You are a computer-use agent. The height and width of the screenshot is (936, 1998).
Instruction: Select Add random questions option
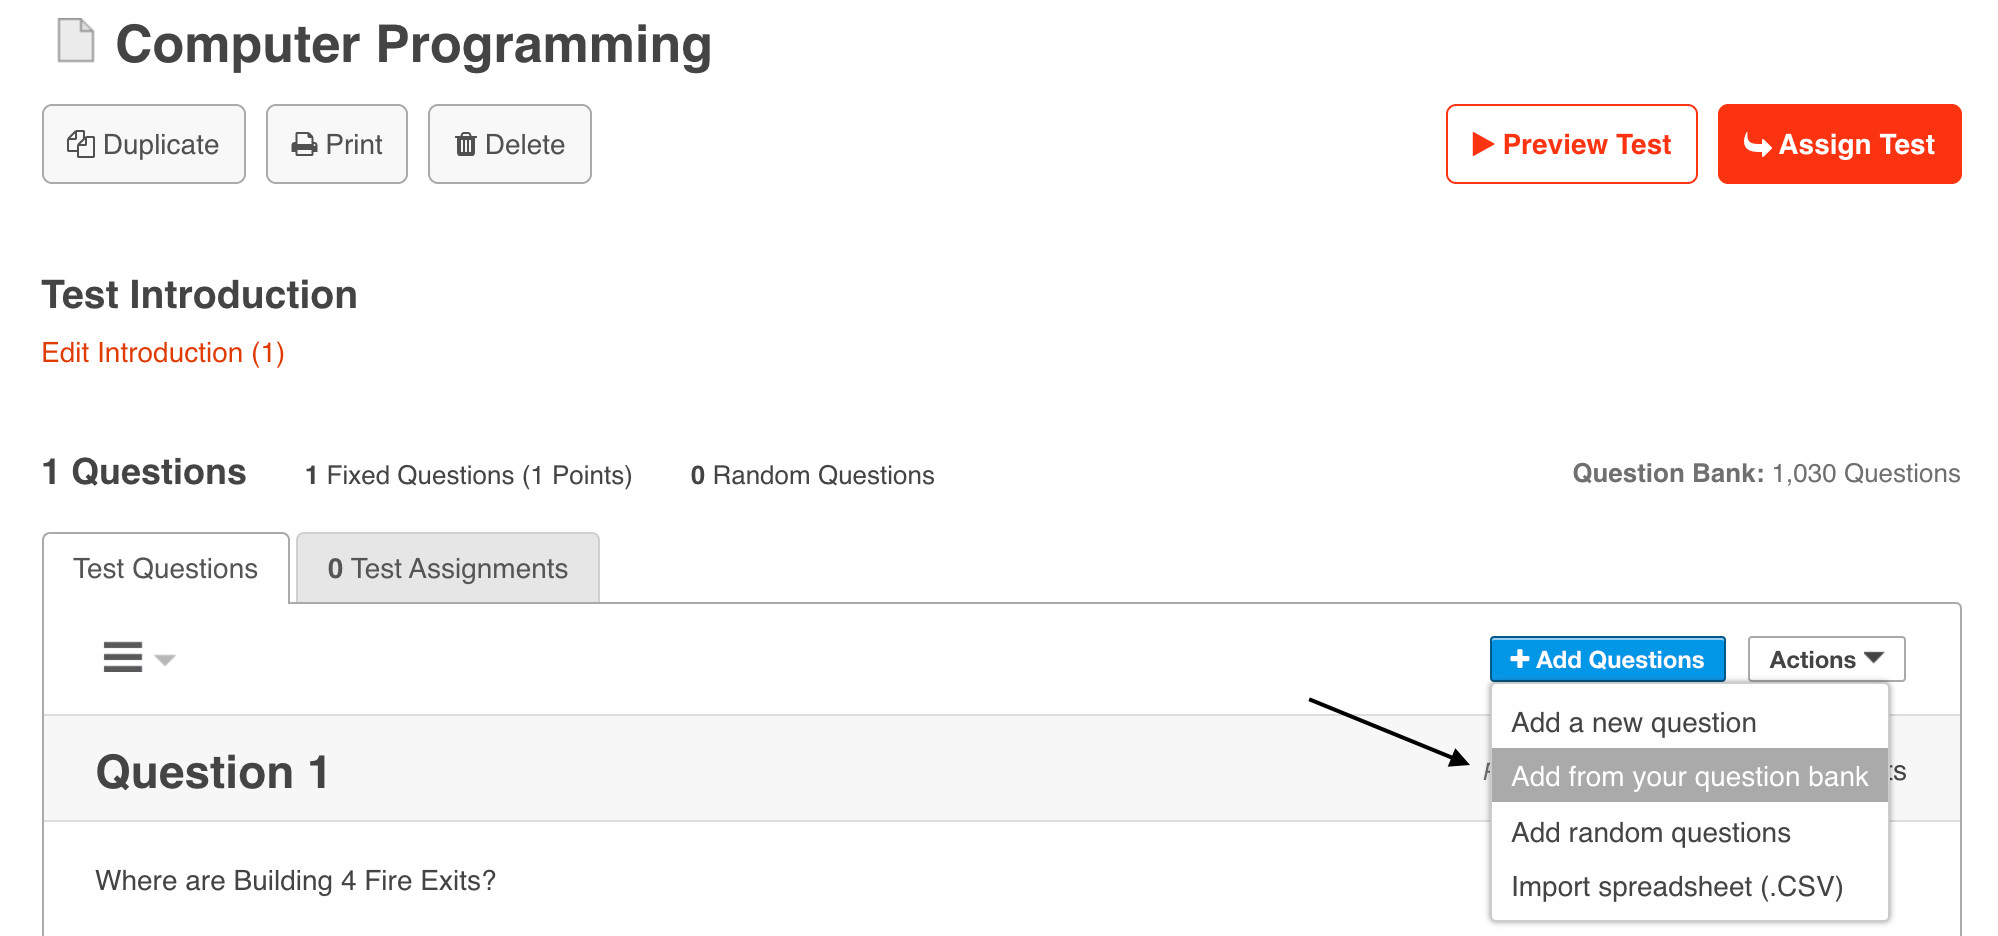pos(1650,832)
